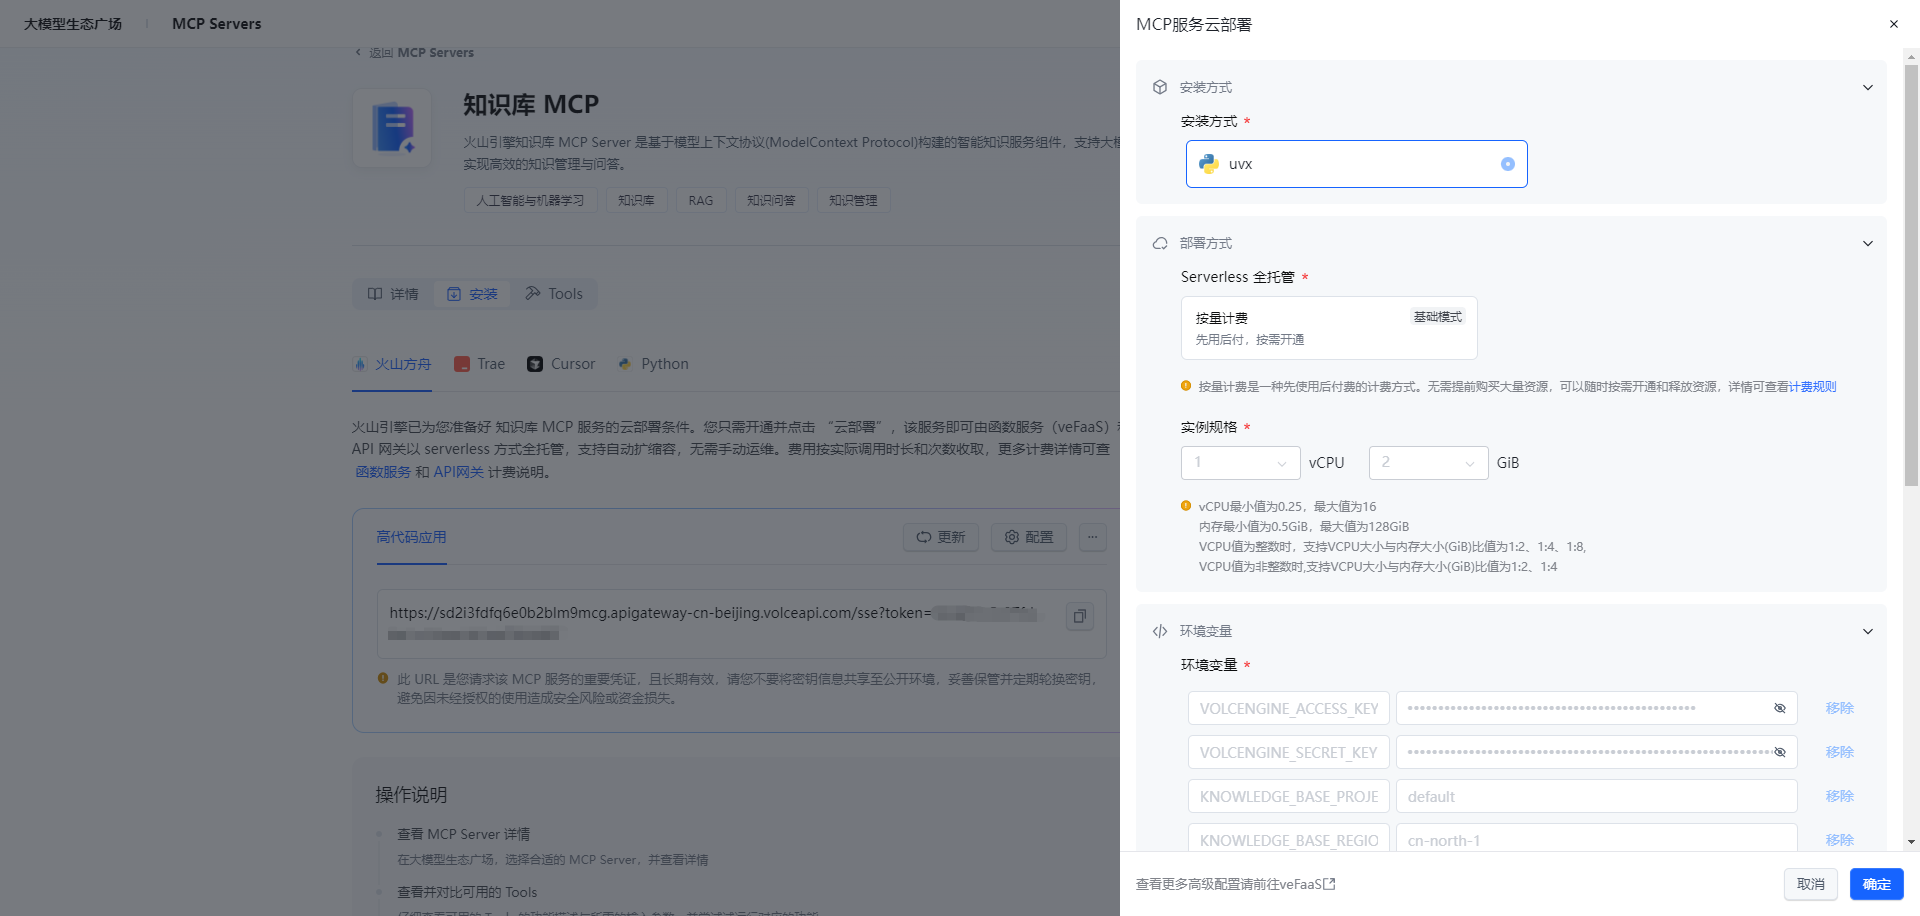Select the 高代码应用 tab
The image size is (1920, 916).
point(411,538)
